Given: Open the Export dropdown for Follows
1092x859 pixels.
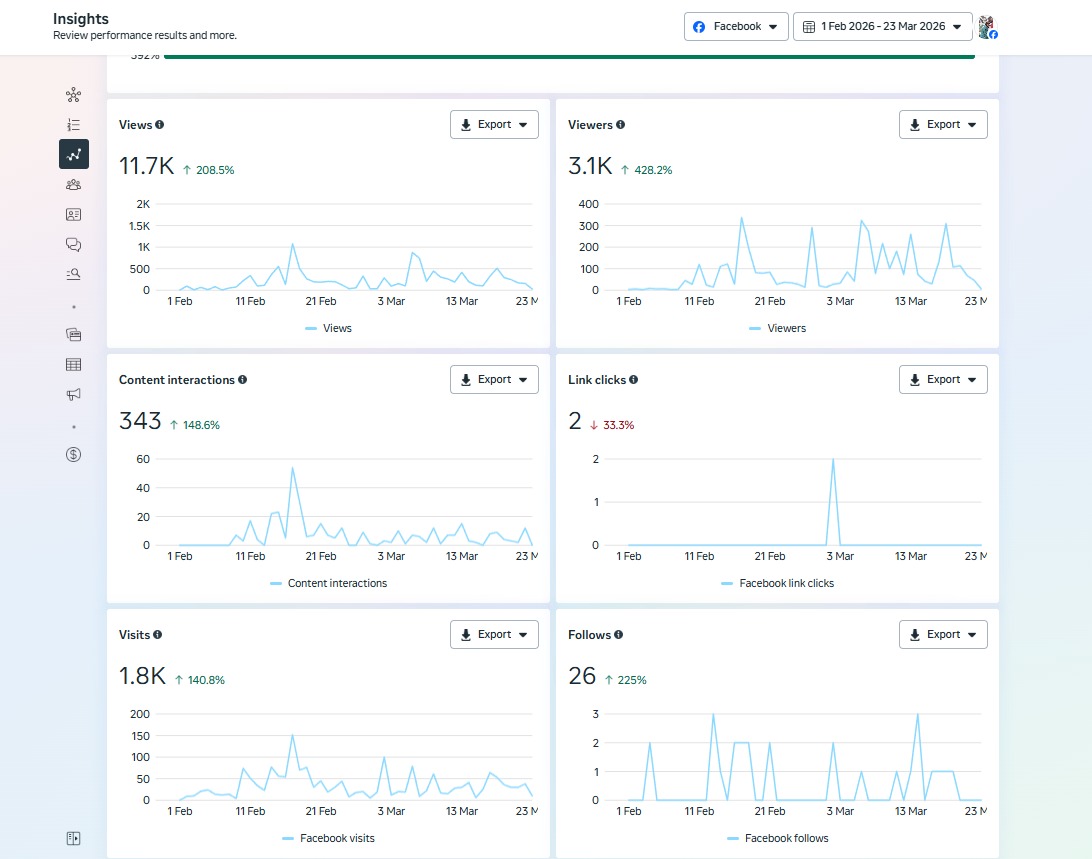Looking at the screenshot, I should (943, 635).
